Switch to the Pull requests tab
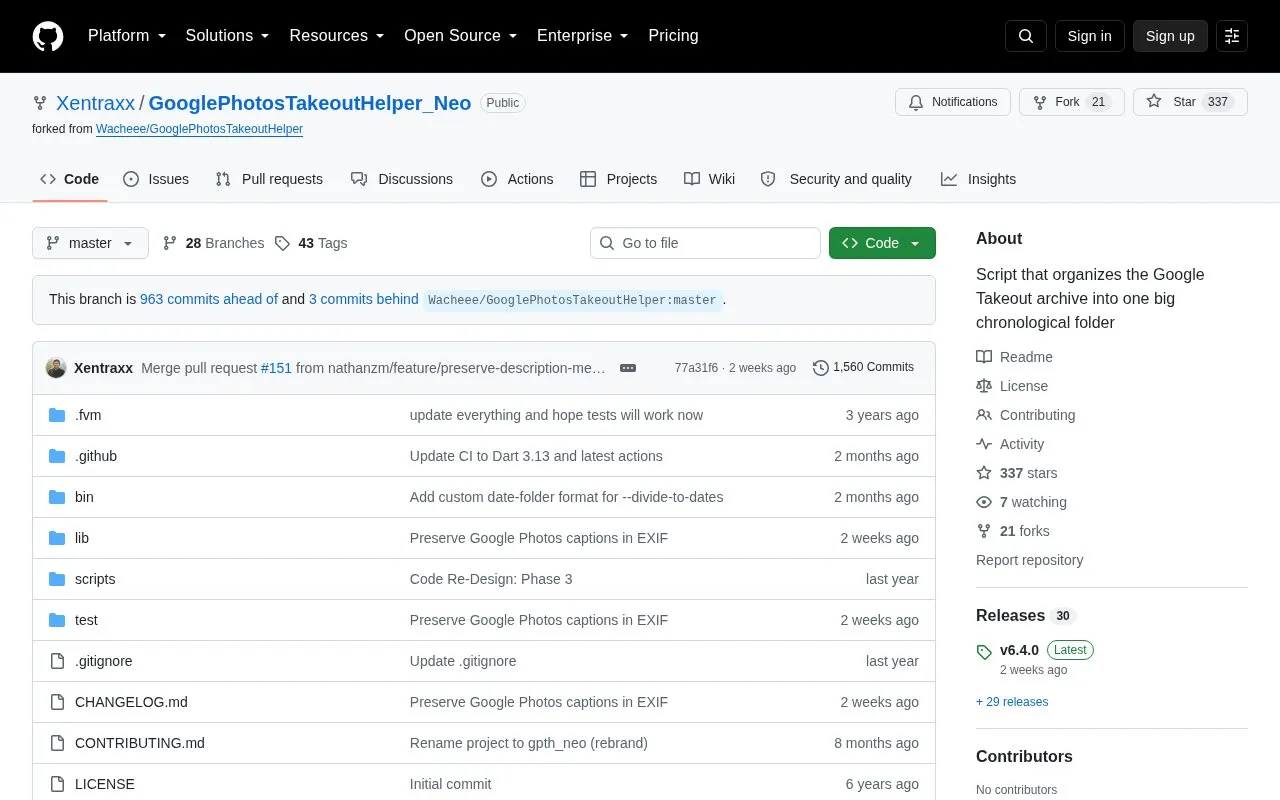Image resolution: width=1280 pixels, height=800 pixels. pos(269,179)
